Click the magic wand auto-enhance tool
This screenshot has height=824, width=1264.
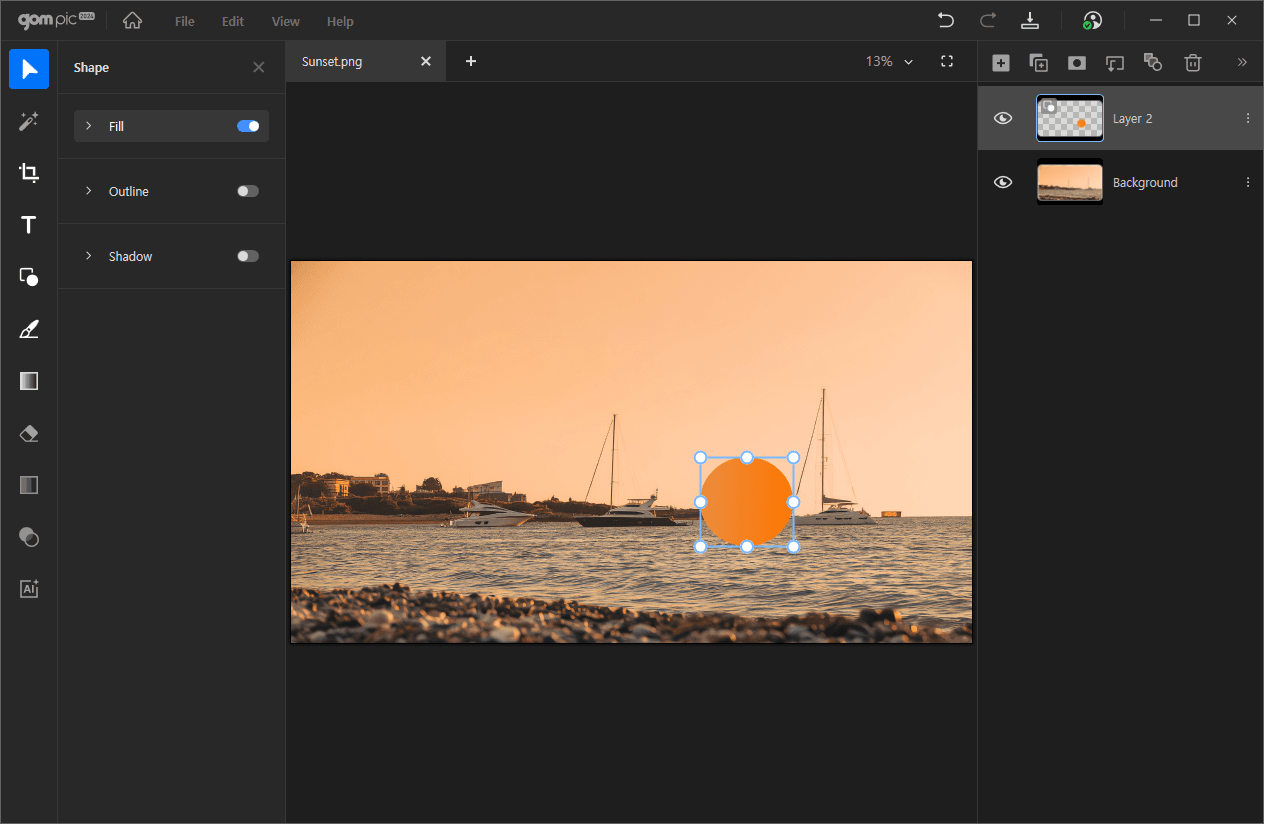pyautogui.click(x=29, y=121)
